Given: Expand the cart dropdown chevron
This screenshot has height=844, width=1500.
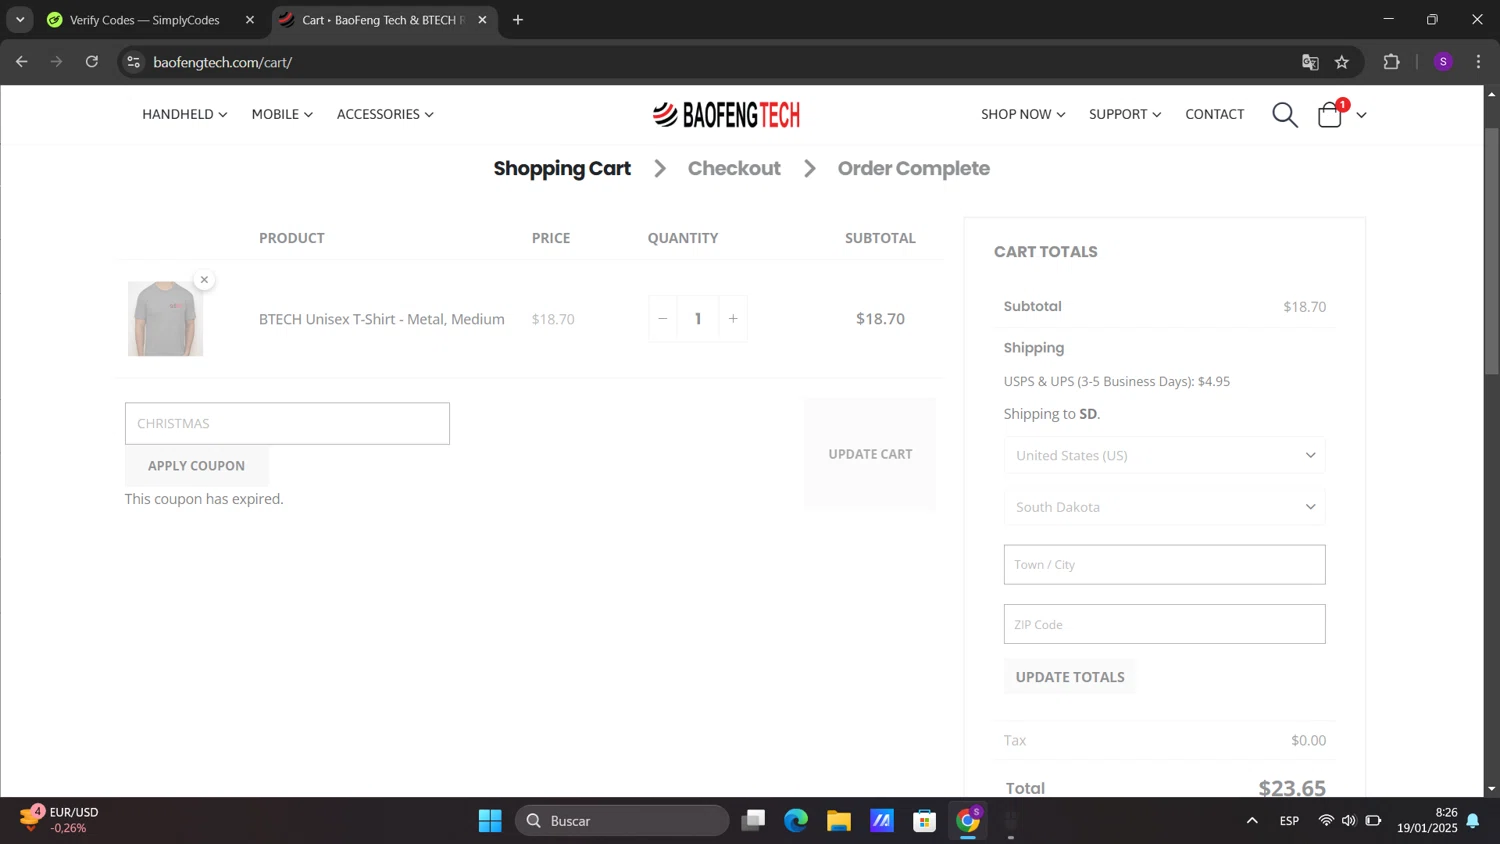Looking at the screenshot, I should [1361, 116].
